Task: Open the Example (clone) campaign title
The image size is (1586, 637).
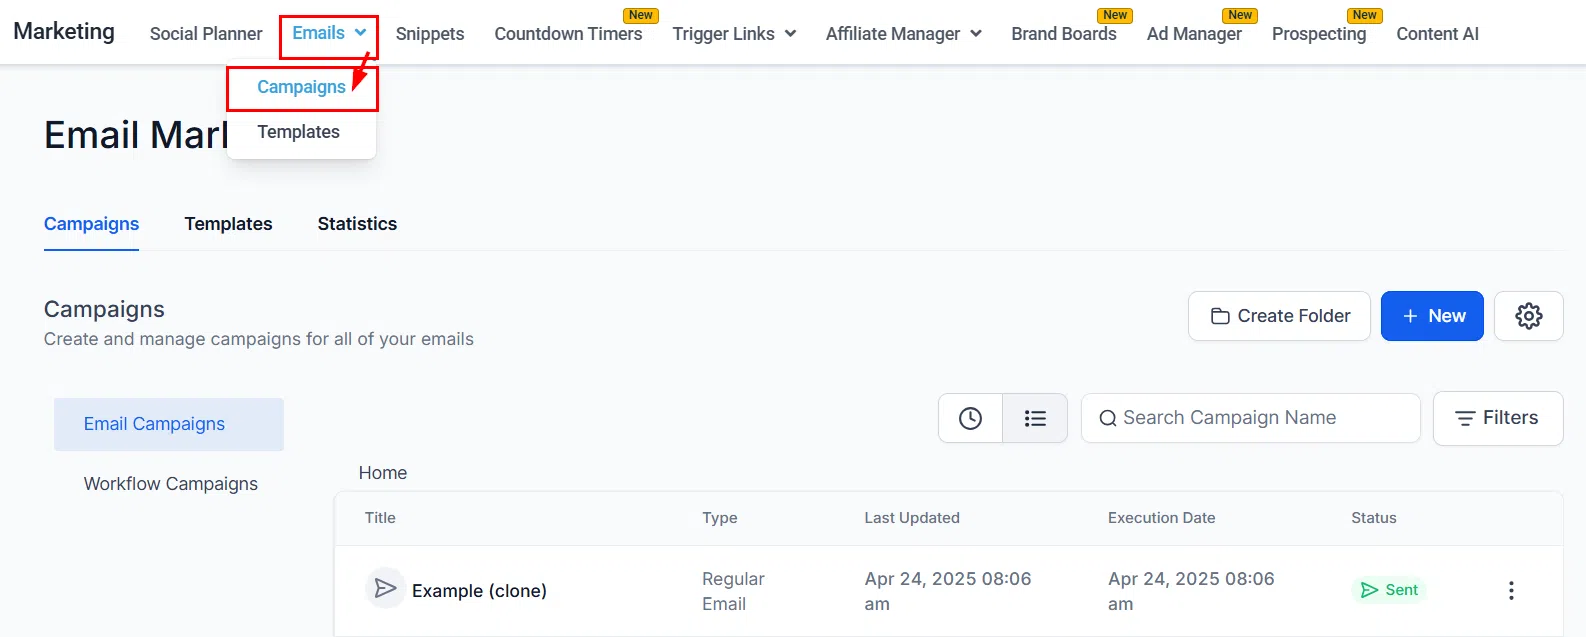Action: 479,591
